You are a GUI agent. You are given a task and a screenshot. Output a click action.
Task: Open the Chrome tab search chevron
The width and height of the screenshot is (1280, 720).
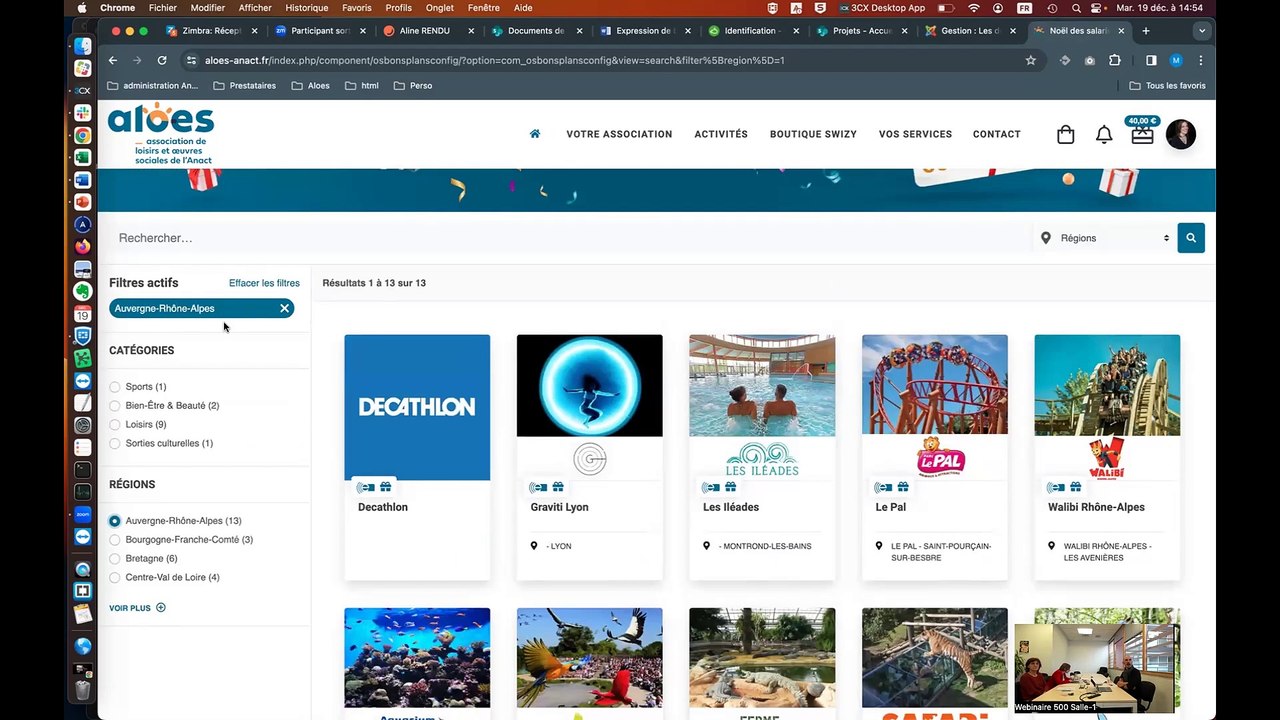point(1202,31)
